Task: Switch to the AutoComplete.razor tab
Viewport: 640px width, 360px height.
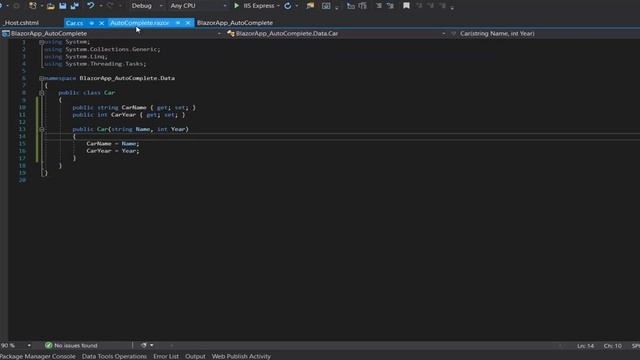Action: click(140, 23)
